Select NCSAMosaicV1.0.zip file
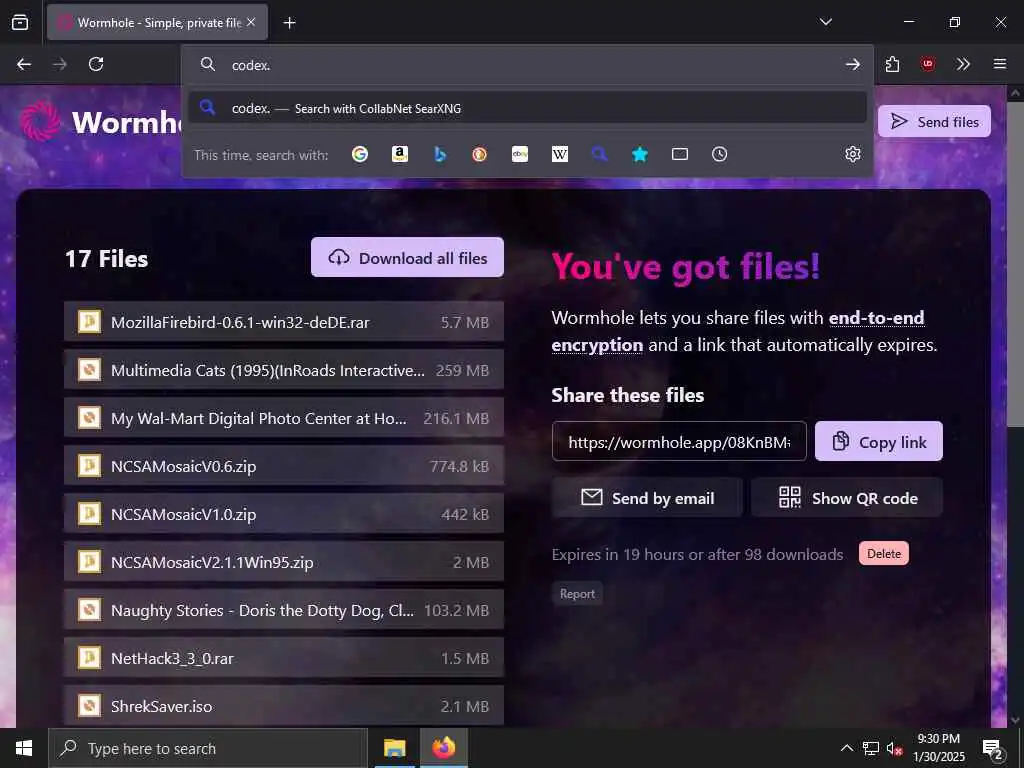 point(283,514)
